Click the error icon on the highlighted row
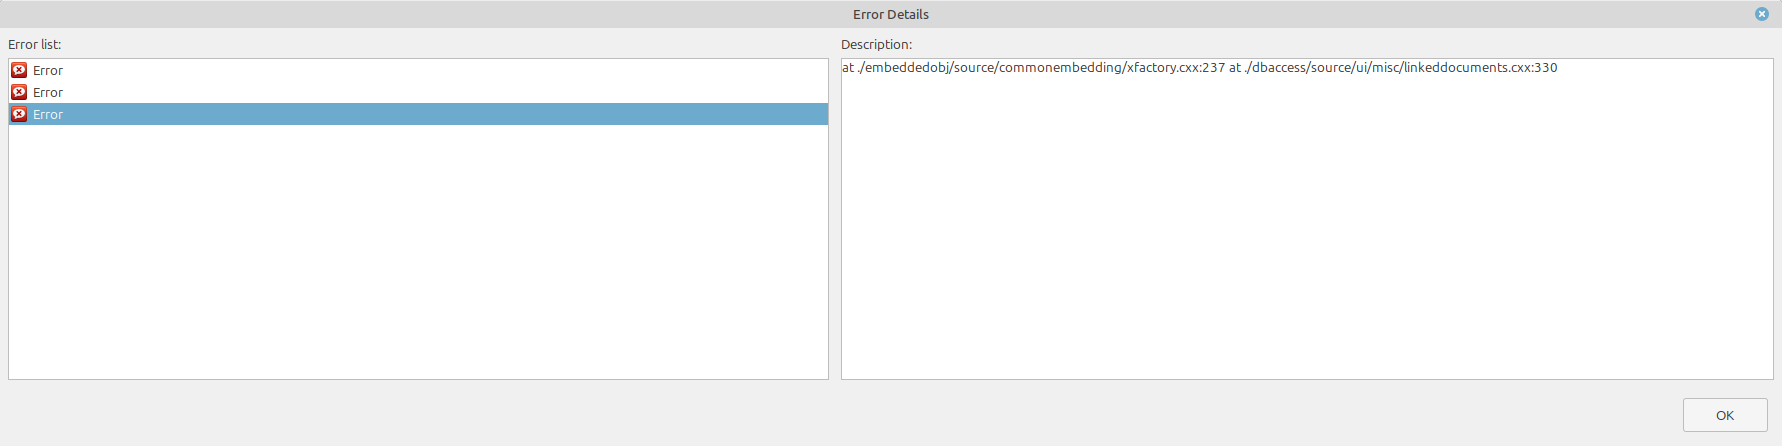1782x446 pixels. coord(19,114)
